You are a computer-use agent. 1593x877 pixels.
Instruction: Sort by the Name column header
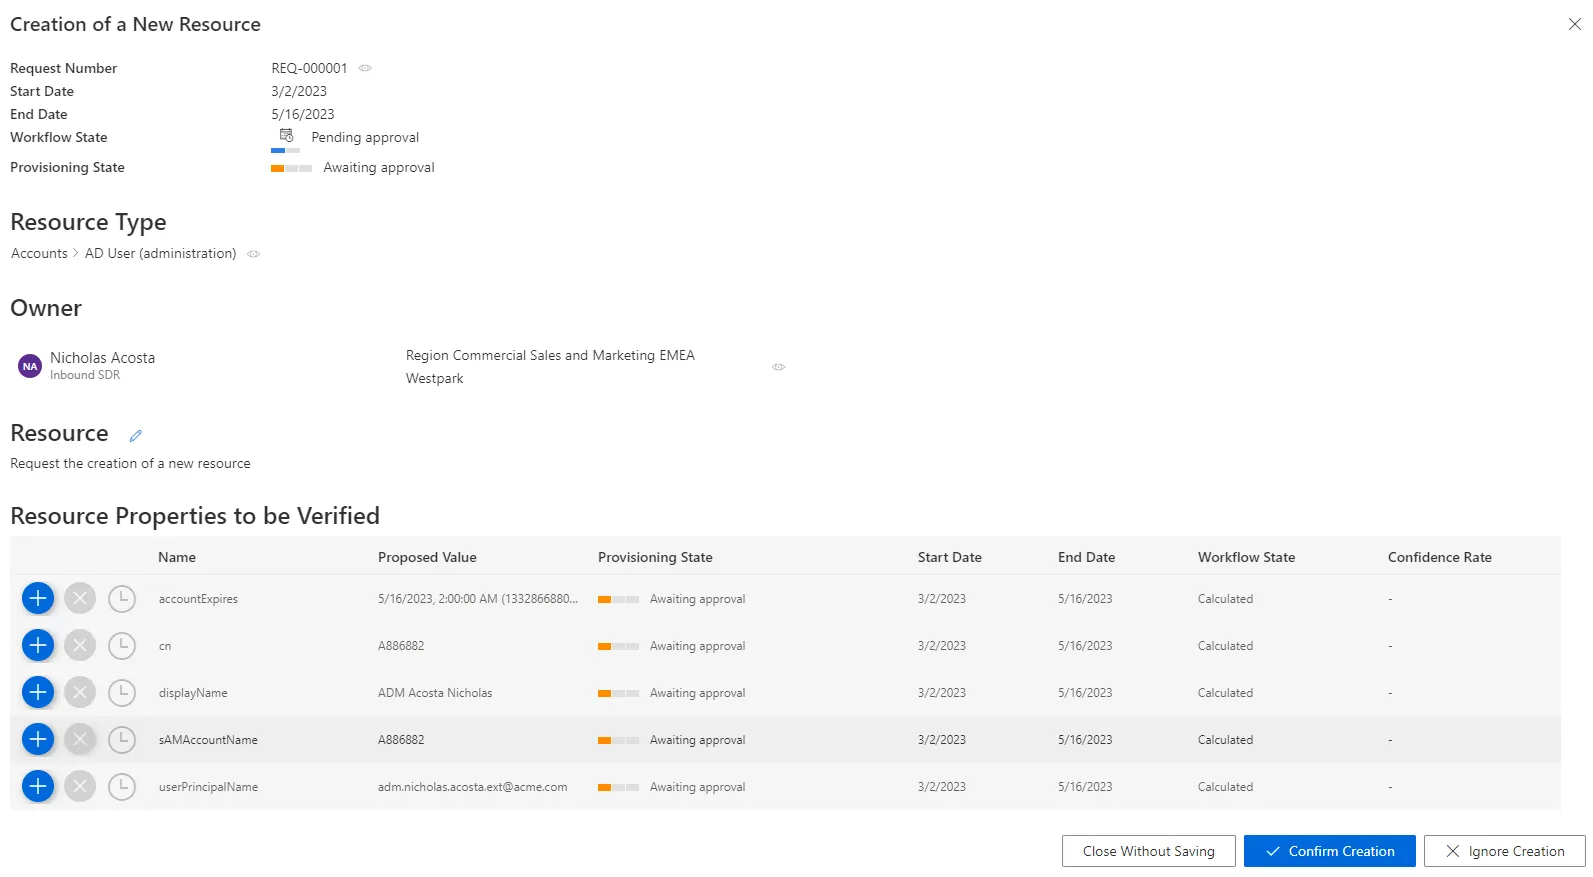point(177,557)
